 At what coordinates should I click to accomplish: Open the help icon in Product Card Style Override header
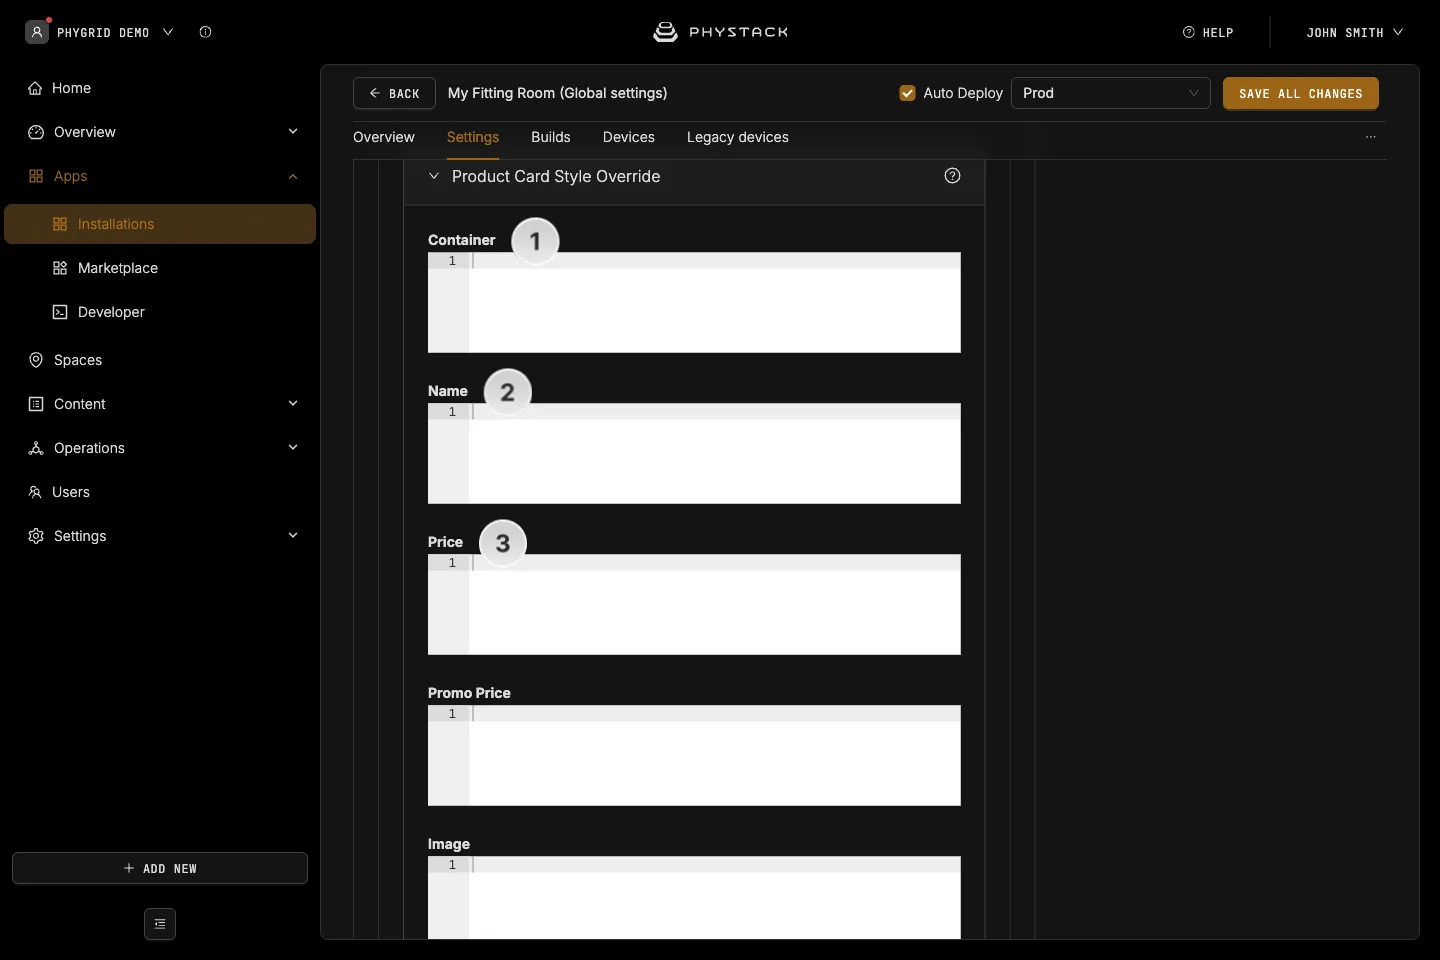[952, 176]
